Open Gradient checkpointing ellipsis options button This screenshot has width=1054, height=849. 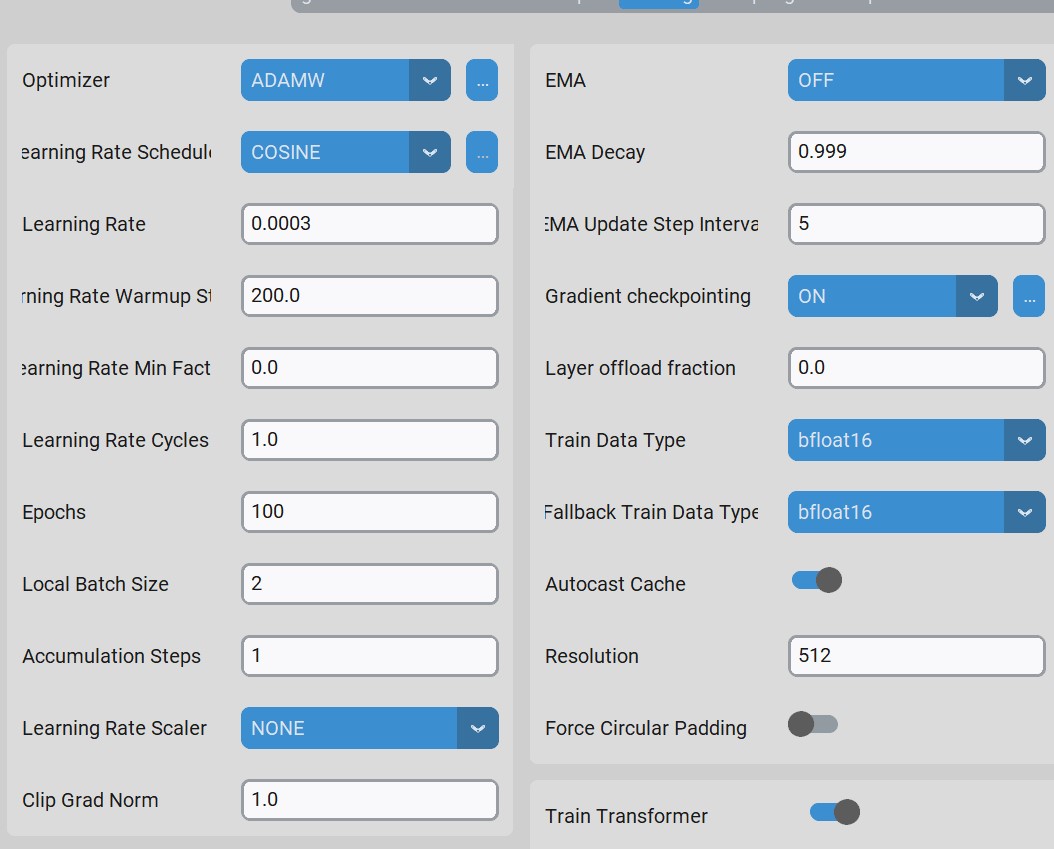tap(1028, 296)
